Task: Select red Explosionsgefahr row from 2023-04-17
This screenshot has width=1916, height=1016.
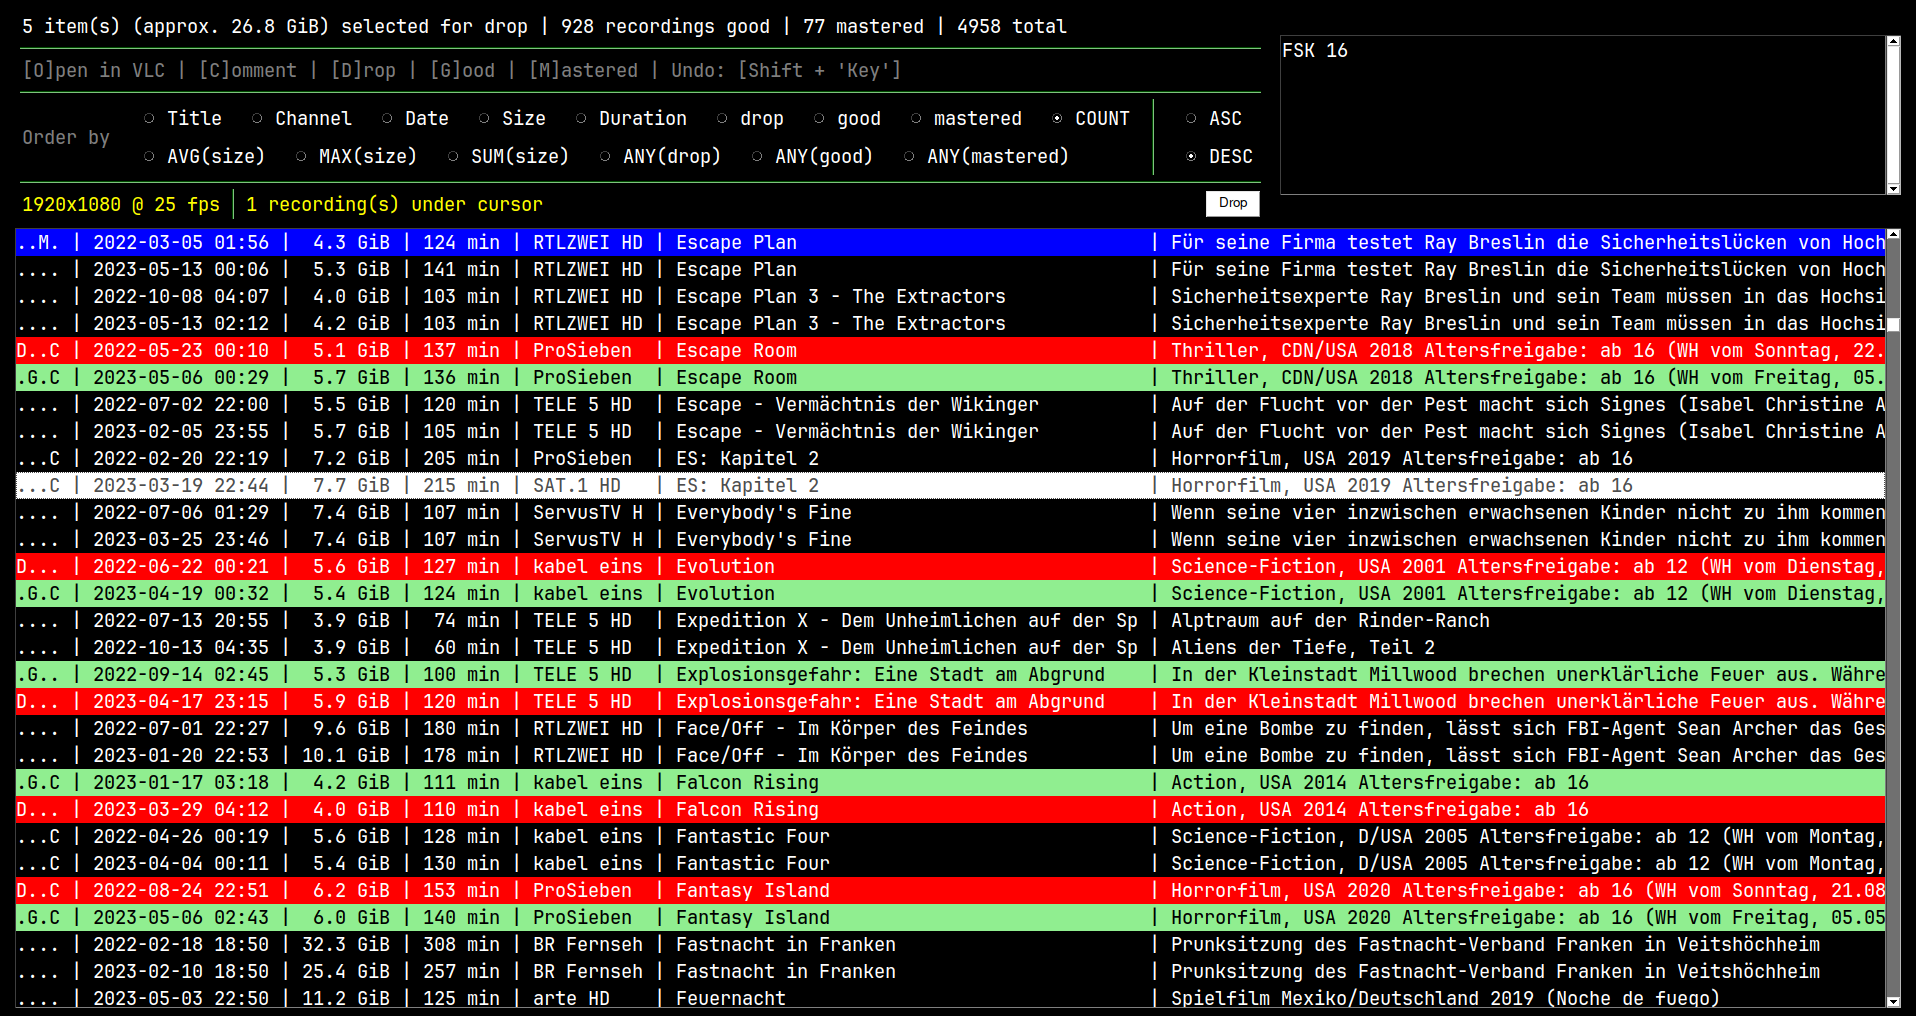Action: pyautogui.click(x=950, y=701)
